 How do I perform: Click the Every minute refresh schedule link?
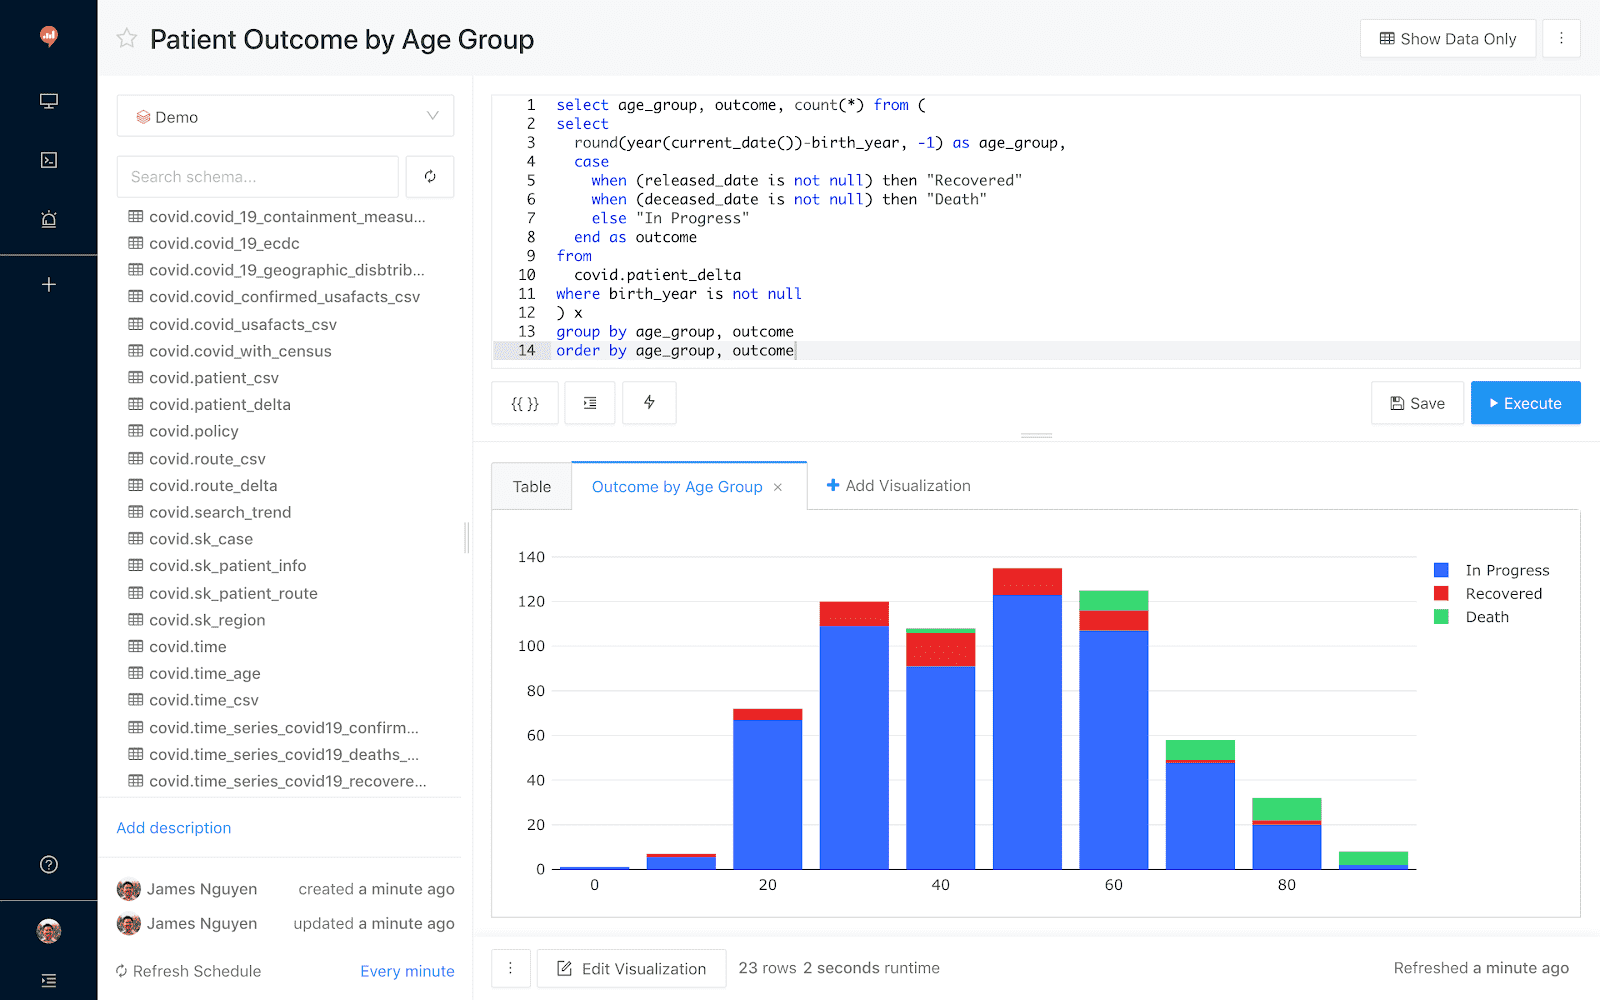[407, 971]
